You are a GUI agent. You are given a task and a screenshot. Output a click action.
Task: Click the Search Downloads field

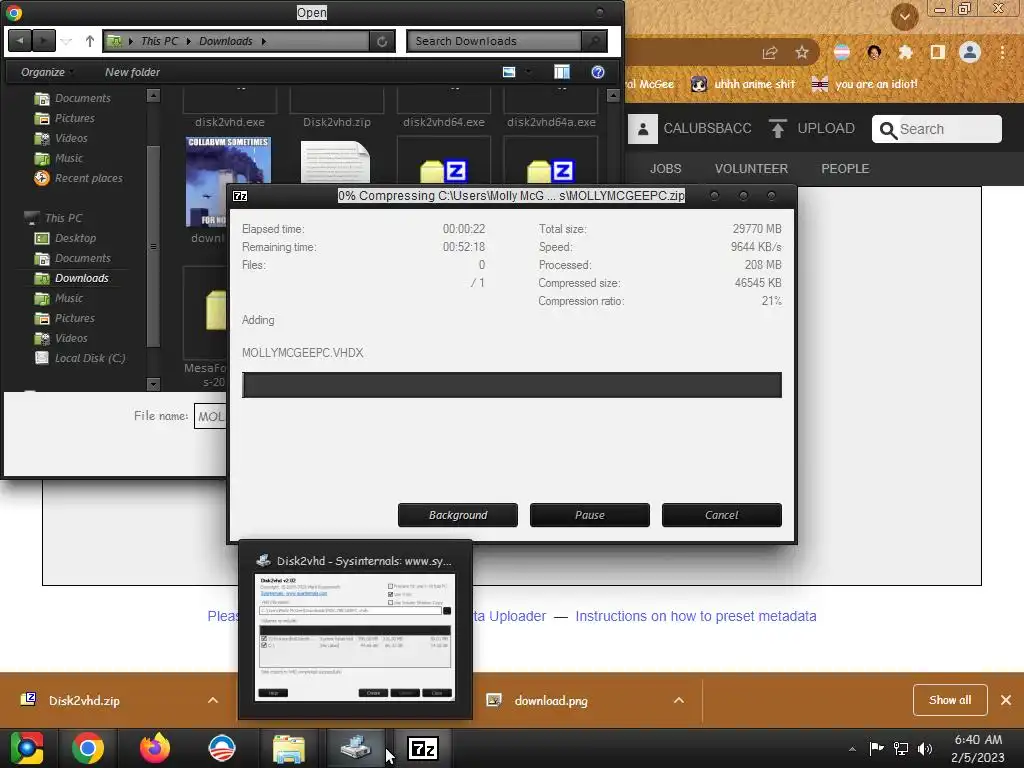pos(494,41)
